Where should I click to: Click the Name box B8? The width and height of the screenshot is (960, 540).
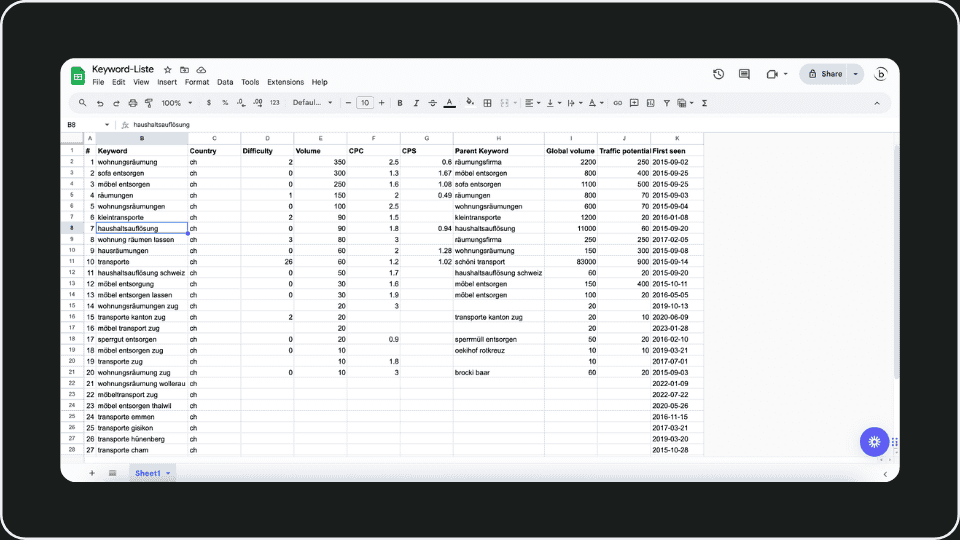(87, 125)
